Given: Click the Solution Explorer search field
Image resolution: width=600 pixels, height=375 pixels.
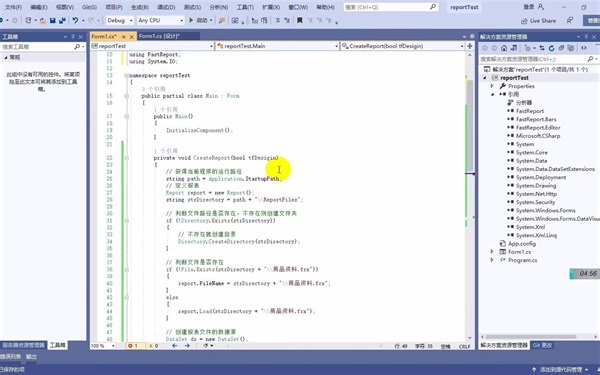Looking at the screenshot, I should 539,59.
